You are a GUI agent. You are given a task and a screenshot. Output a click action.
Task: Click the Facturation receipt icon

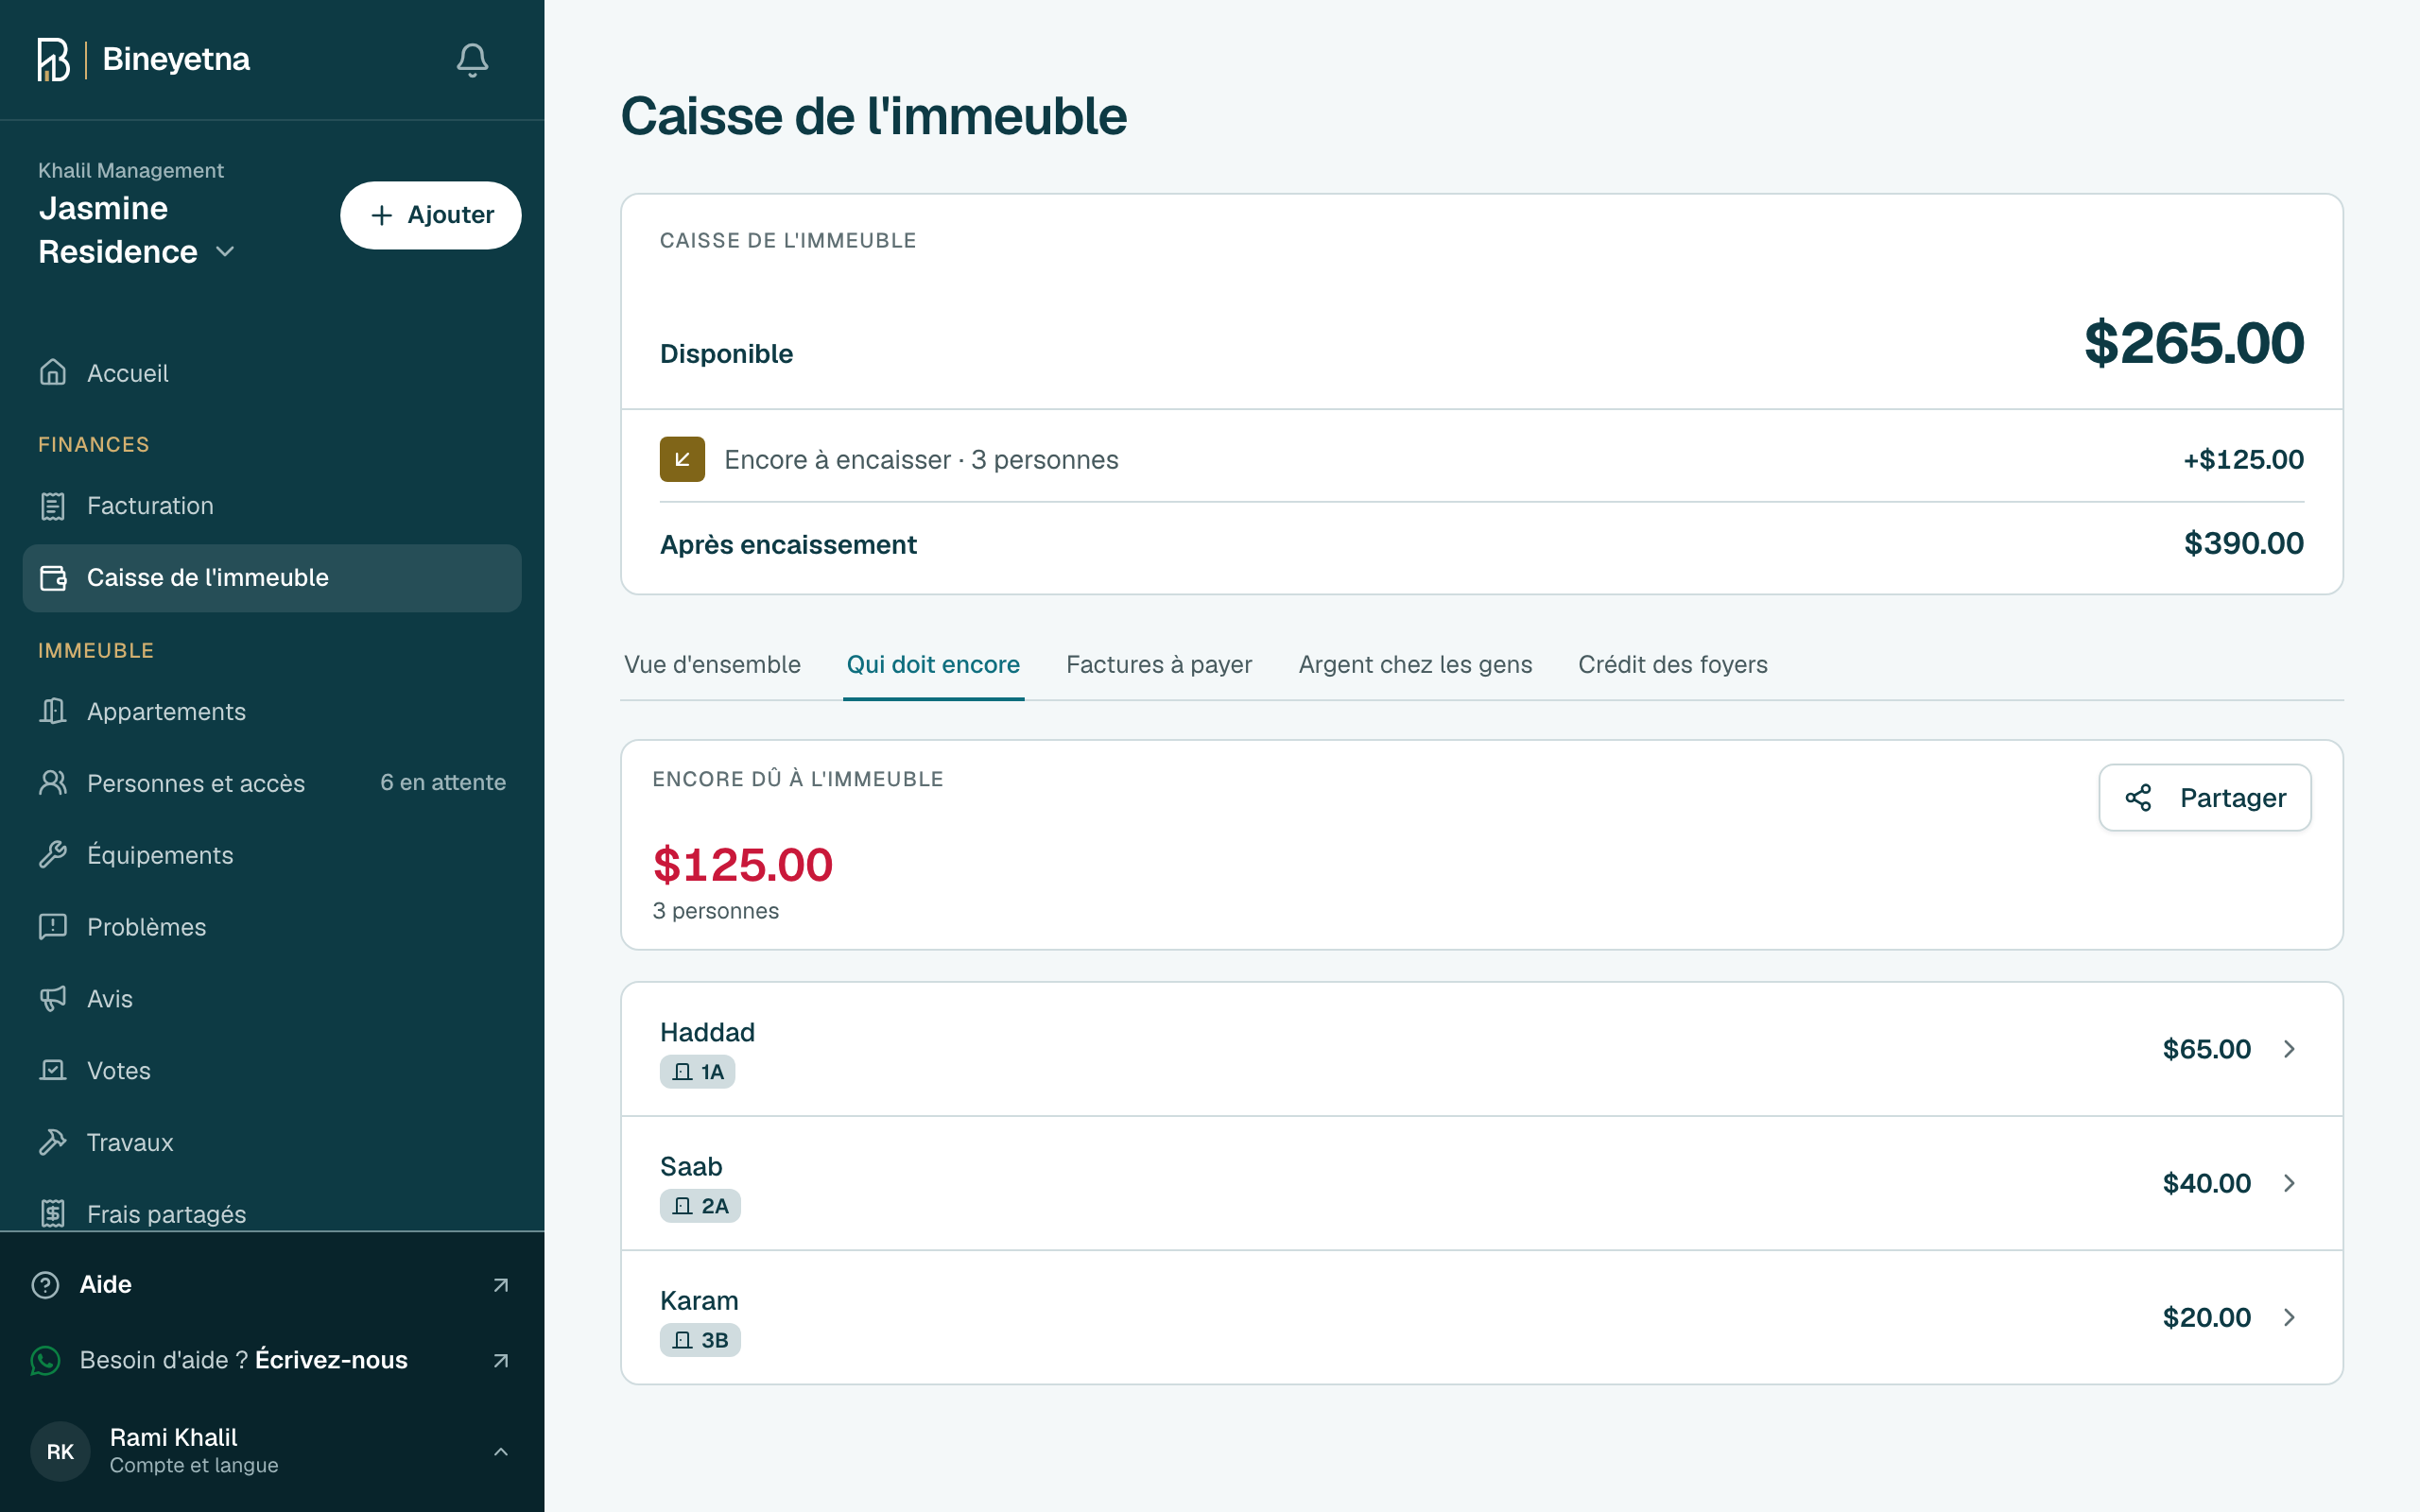(53, 506)
